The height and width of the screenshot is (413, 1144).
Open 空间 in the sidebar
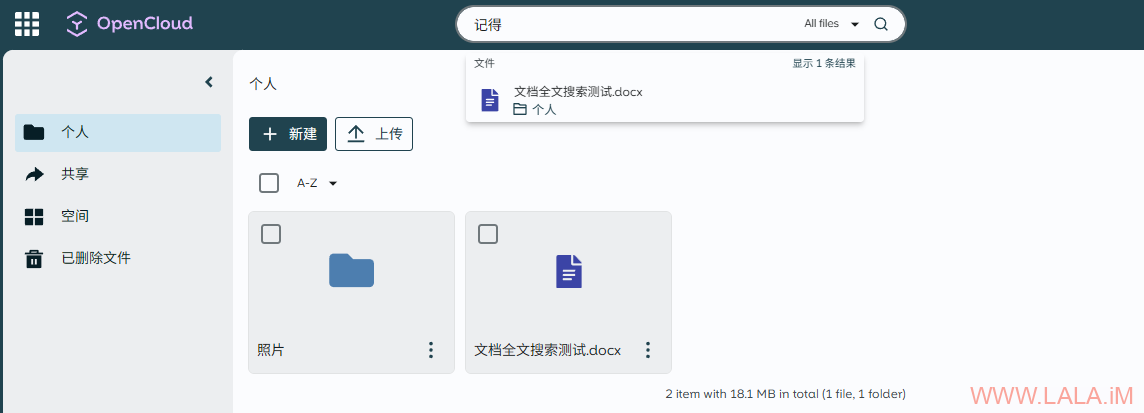tap(75, 216)
